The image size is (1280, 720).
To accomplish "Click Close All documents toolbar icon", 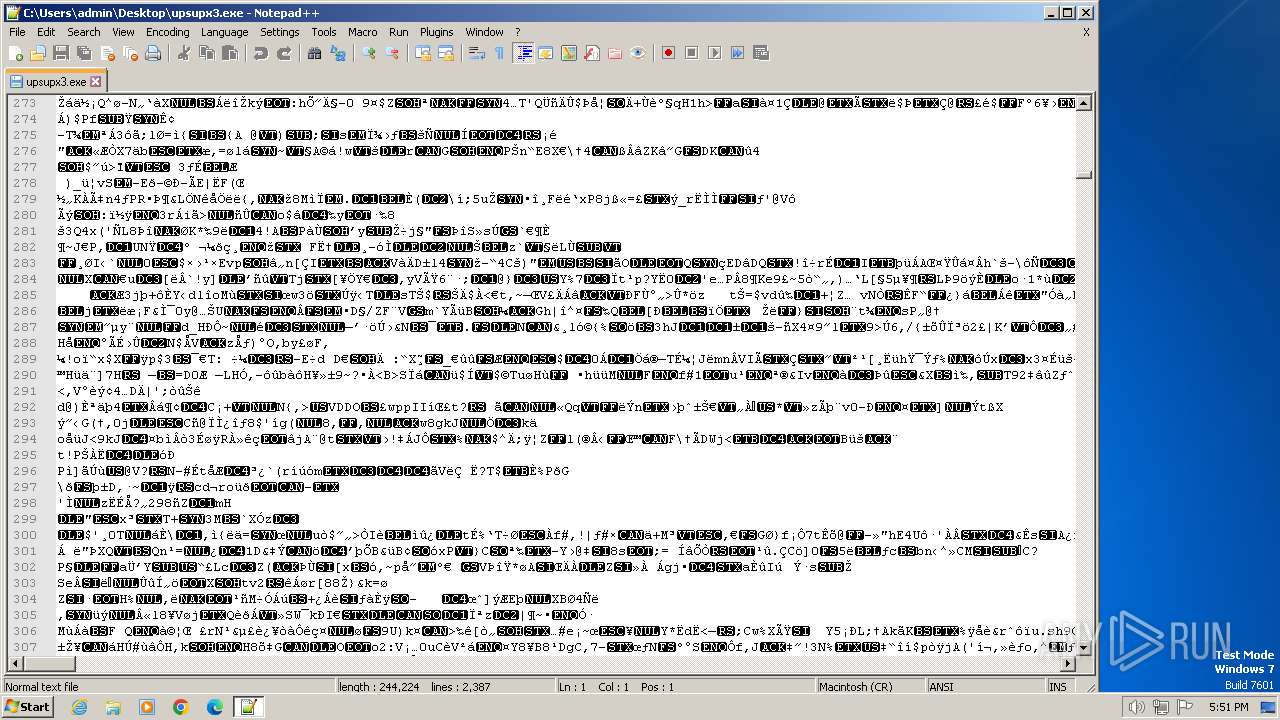I will coord(130,53).
